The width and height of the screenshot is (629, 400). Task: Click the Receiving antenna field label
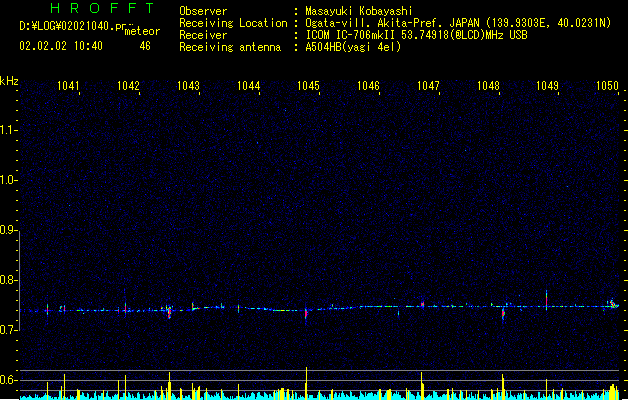pyautogui.click(x=230, y=47)
